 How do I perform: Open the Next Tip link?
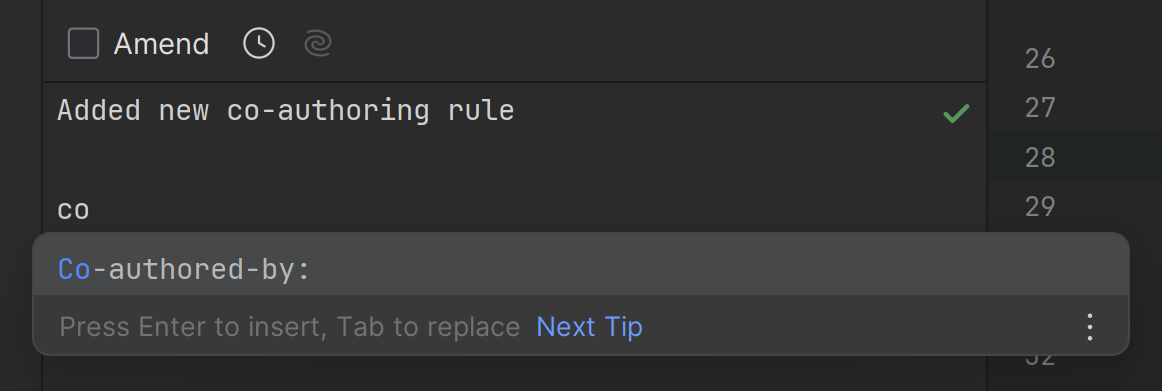click(x=589, y=327)
